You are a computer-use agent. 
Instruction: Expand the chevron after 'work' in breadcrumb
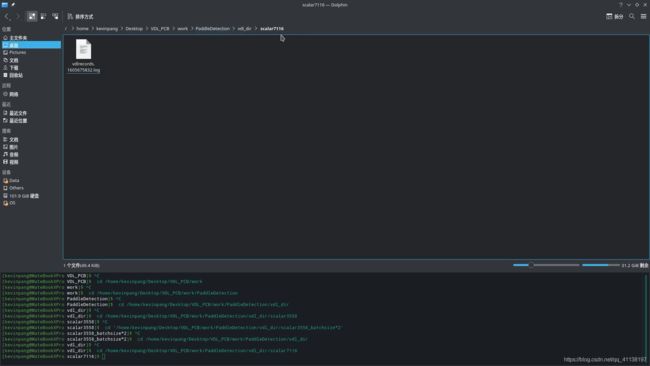(x=192, y=29)
